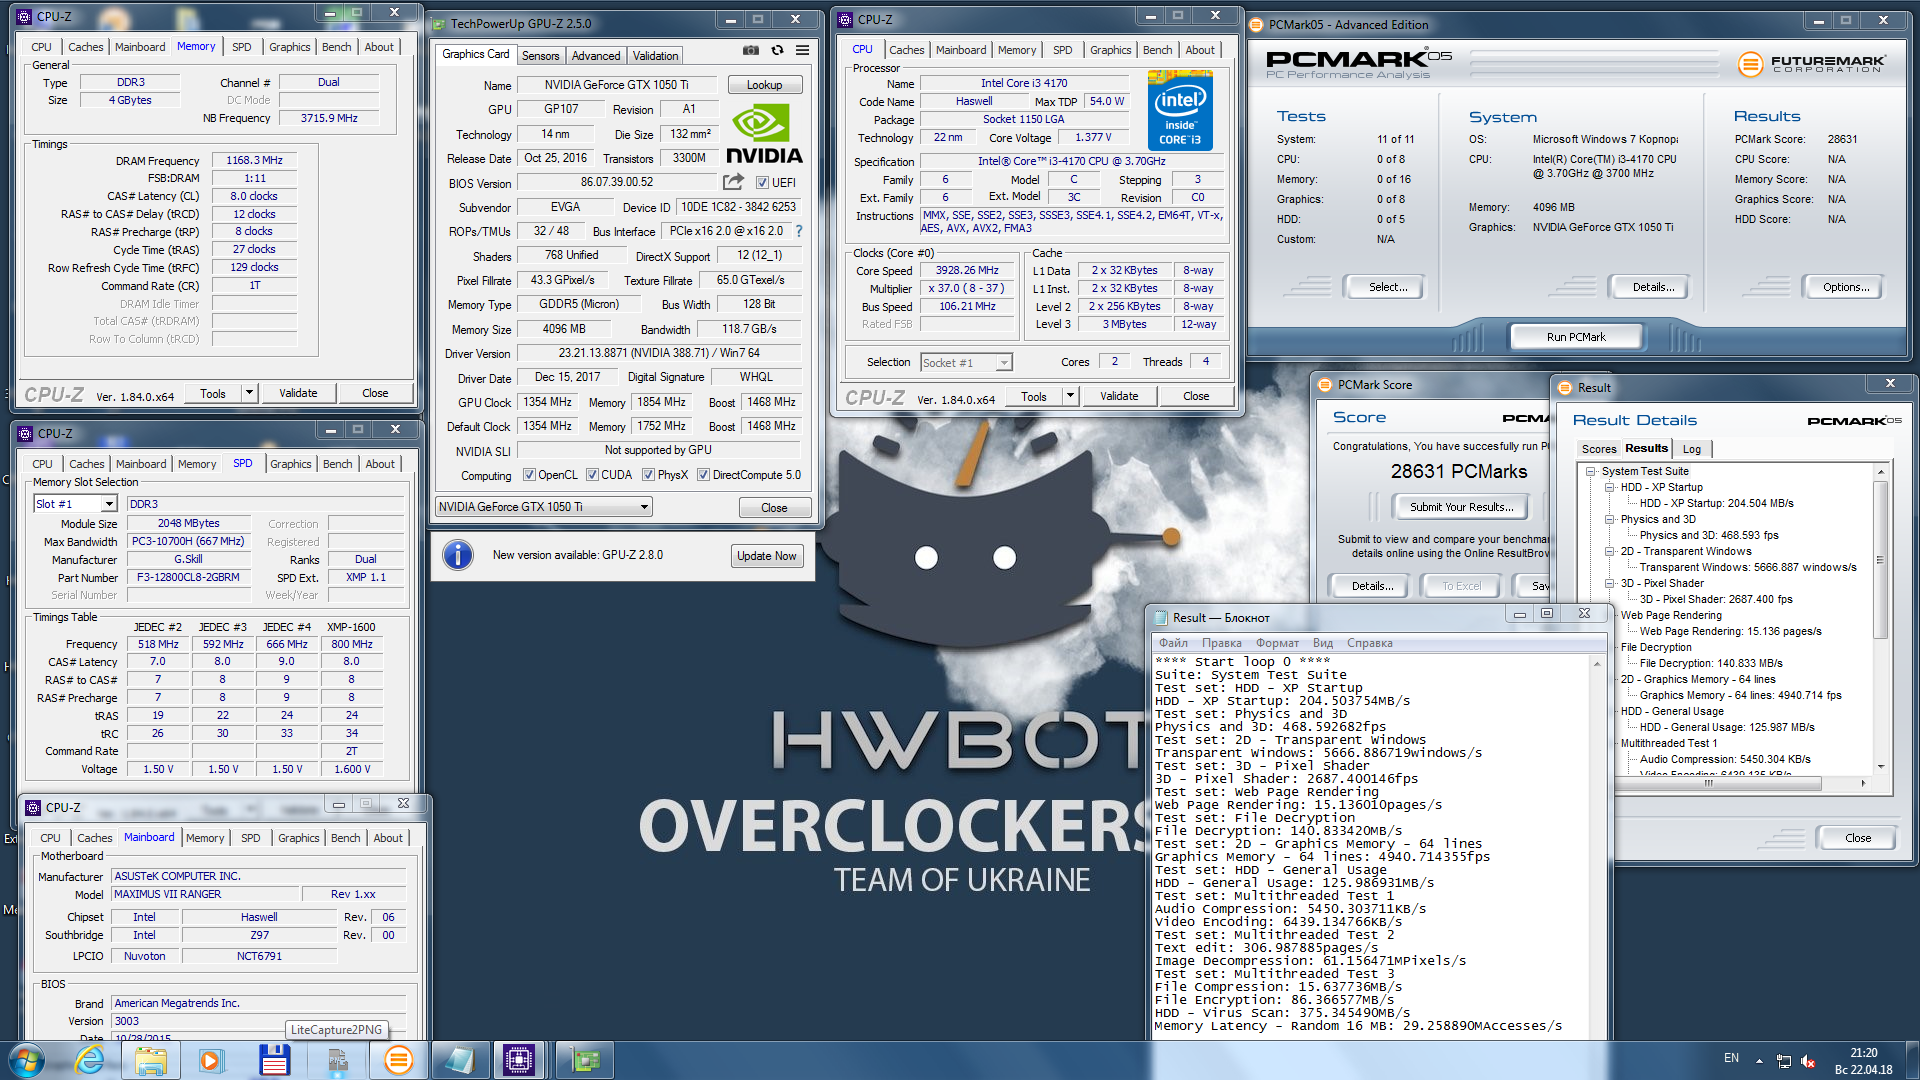Click Select button under PCMark Tests
This screenshot has width=1920, height=1080.
[x=1388, y=287]
